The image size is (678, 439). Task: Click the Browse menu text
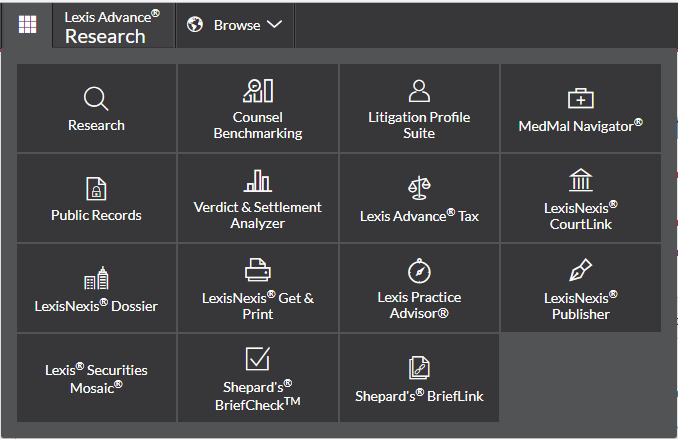tap(237, 25)
